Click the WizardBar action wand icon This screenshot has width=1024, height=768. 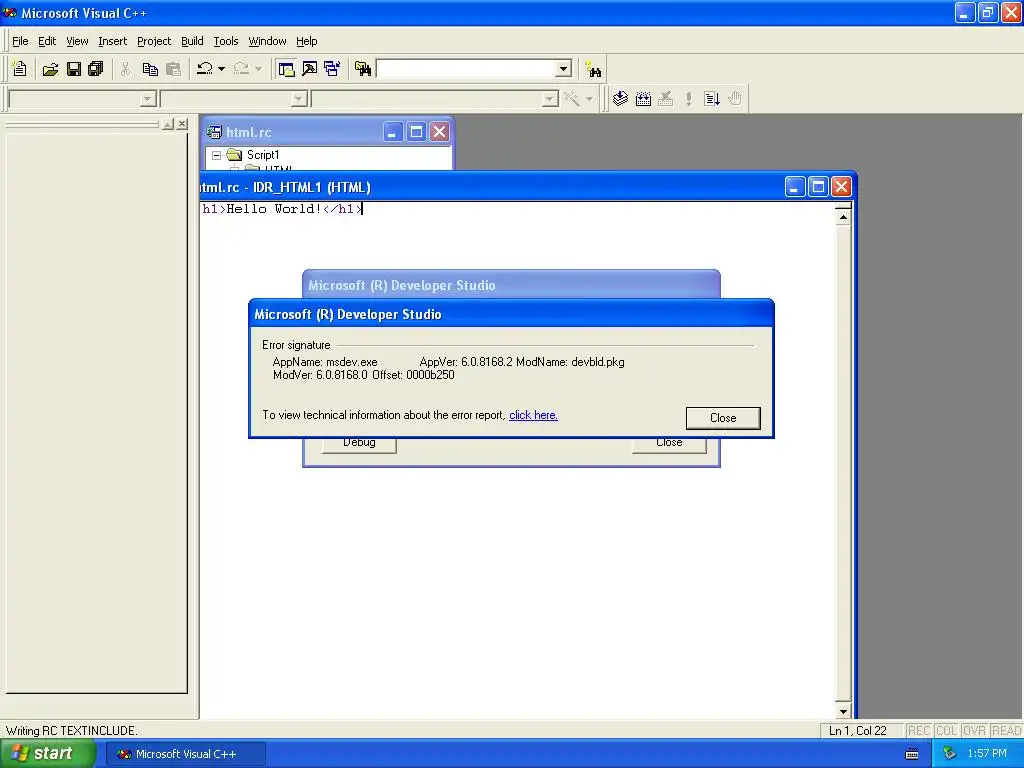click(571, 99)
